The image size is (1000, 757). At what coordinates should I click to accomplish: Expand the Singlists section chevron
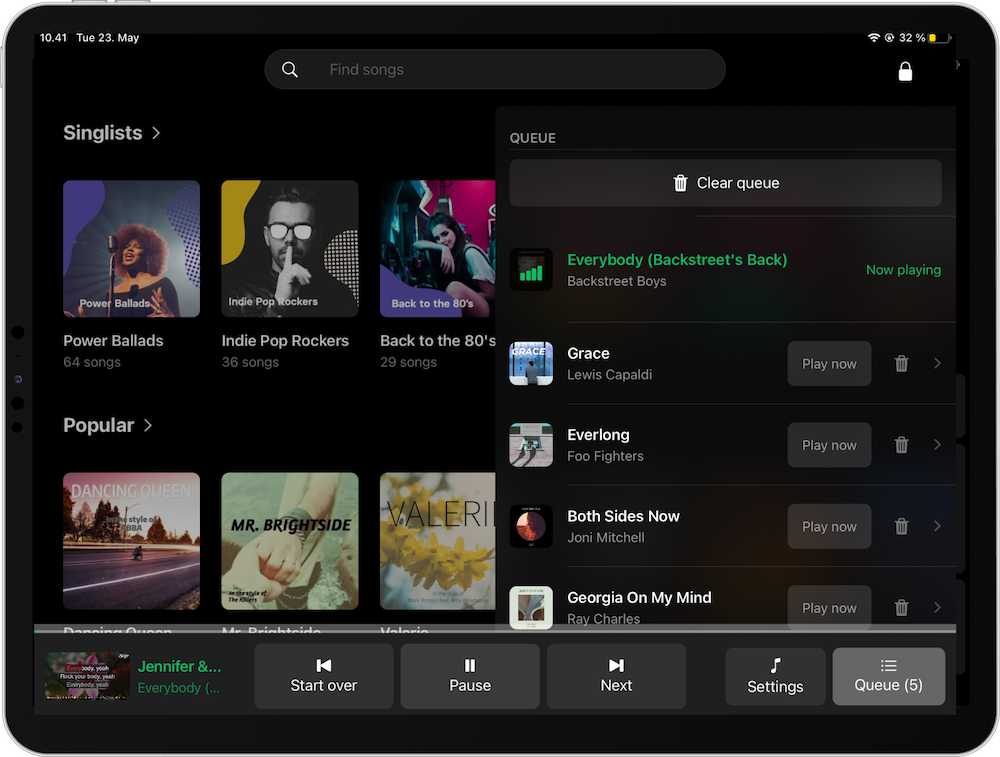[156, 133]
